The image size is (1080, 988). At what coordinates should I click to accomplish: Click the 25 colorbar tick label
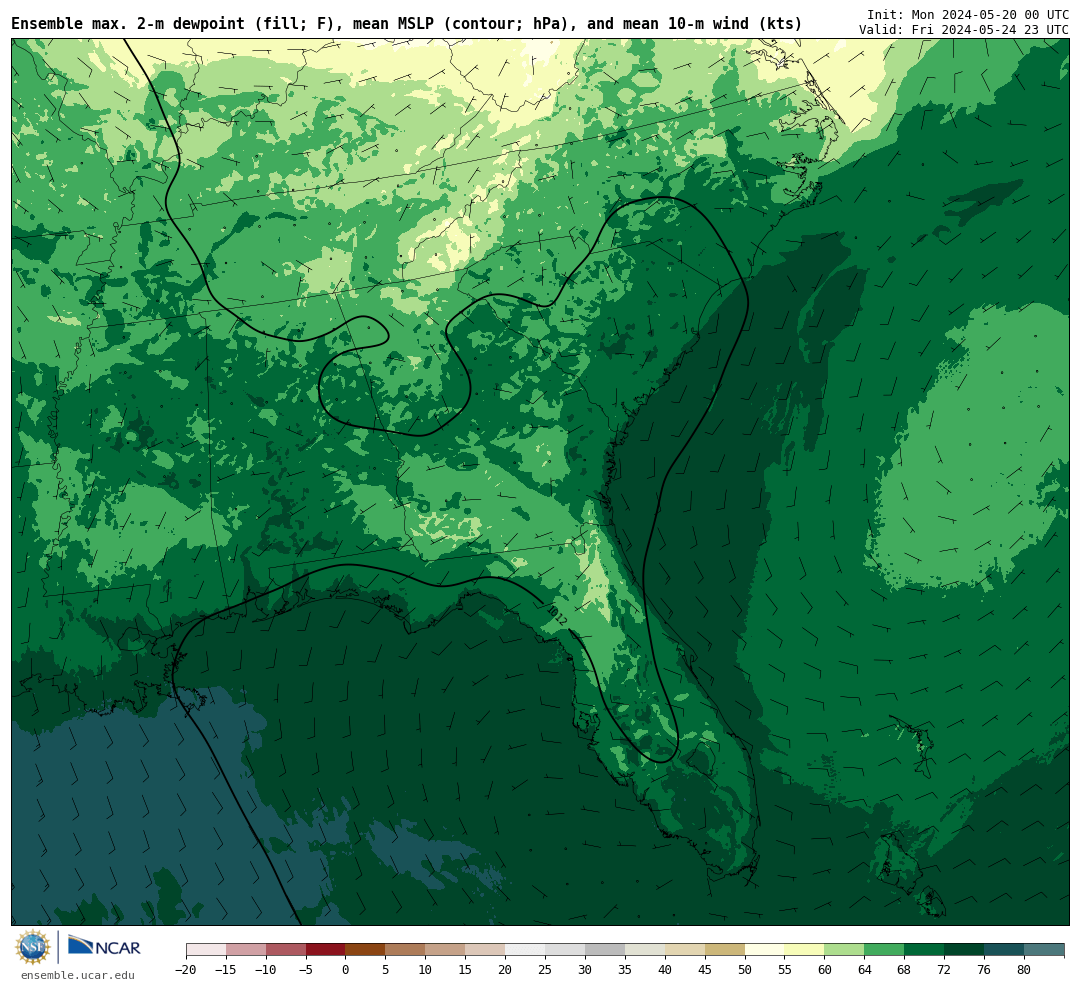[546, 970]
